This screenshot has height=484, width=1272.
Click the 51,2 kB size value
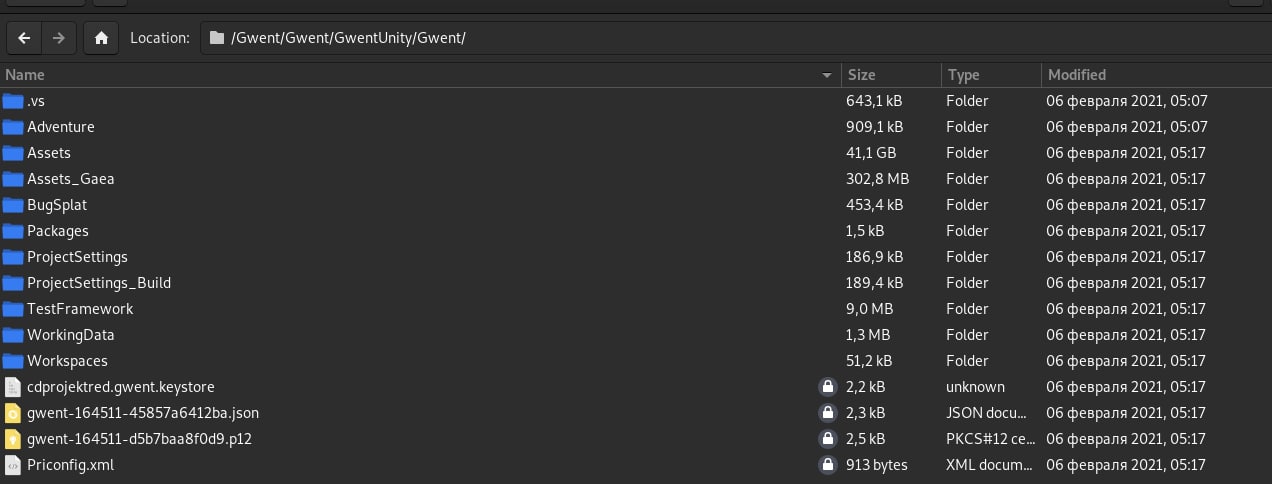coord(869,361)
